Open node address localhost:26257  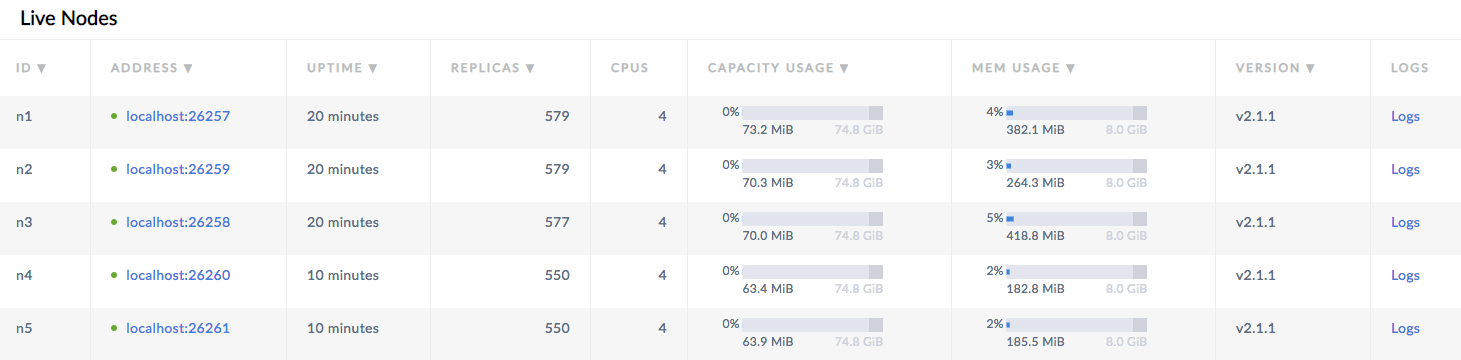pyautogui.click(x=178, y=116)
